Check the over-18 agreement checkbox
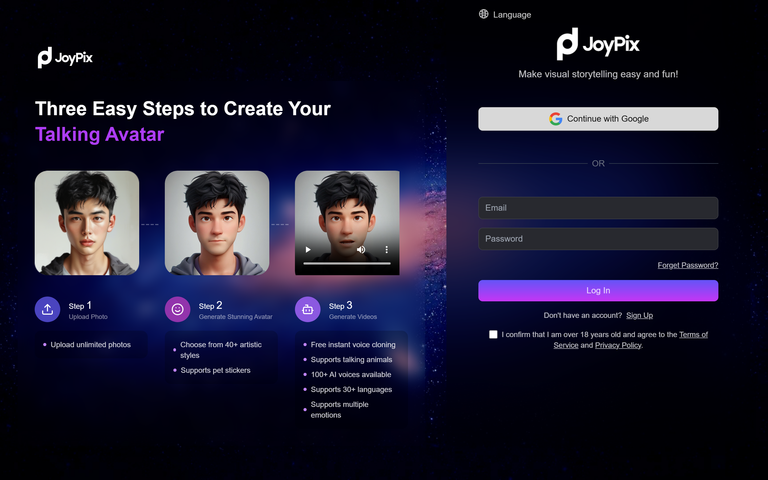768x480 pixels. pyautogui.click(x=493, y=335)
